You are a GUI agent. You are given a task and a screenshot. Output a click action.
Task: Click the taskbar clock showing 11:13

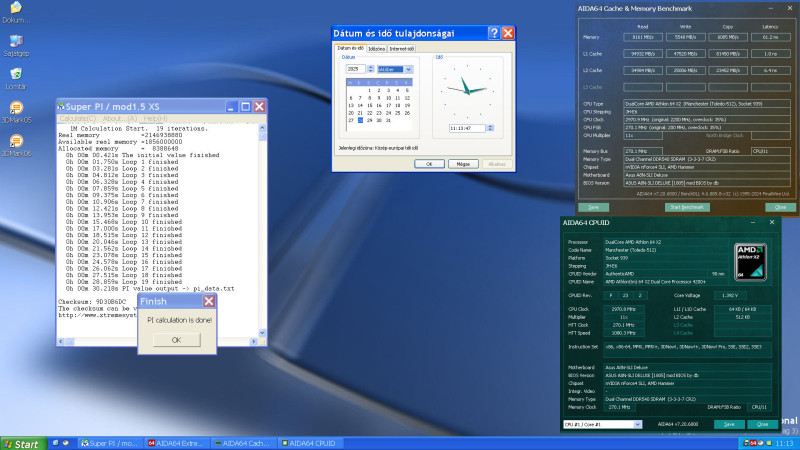click(x=784, y=443)
